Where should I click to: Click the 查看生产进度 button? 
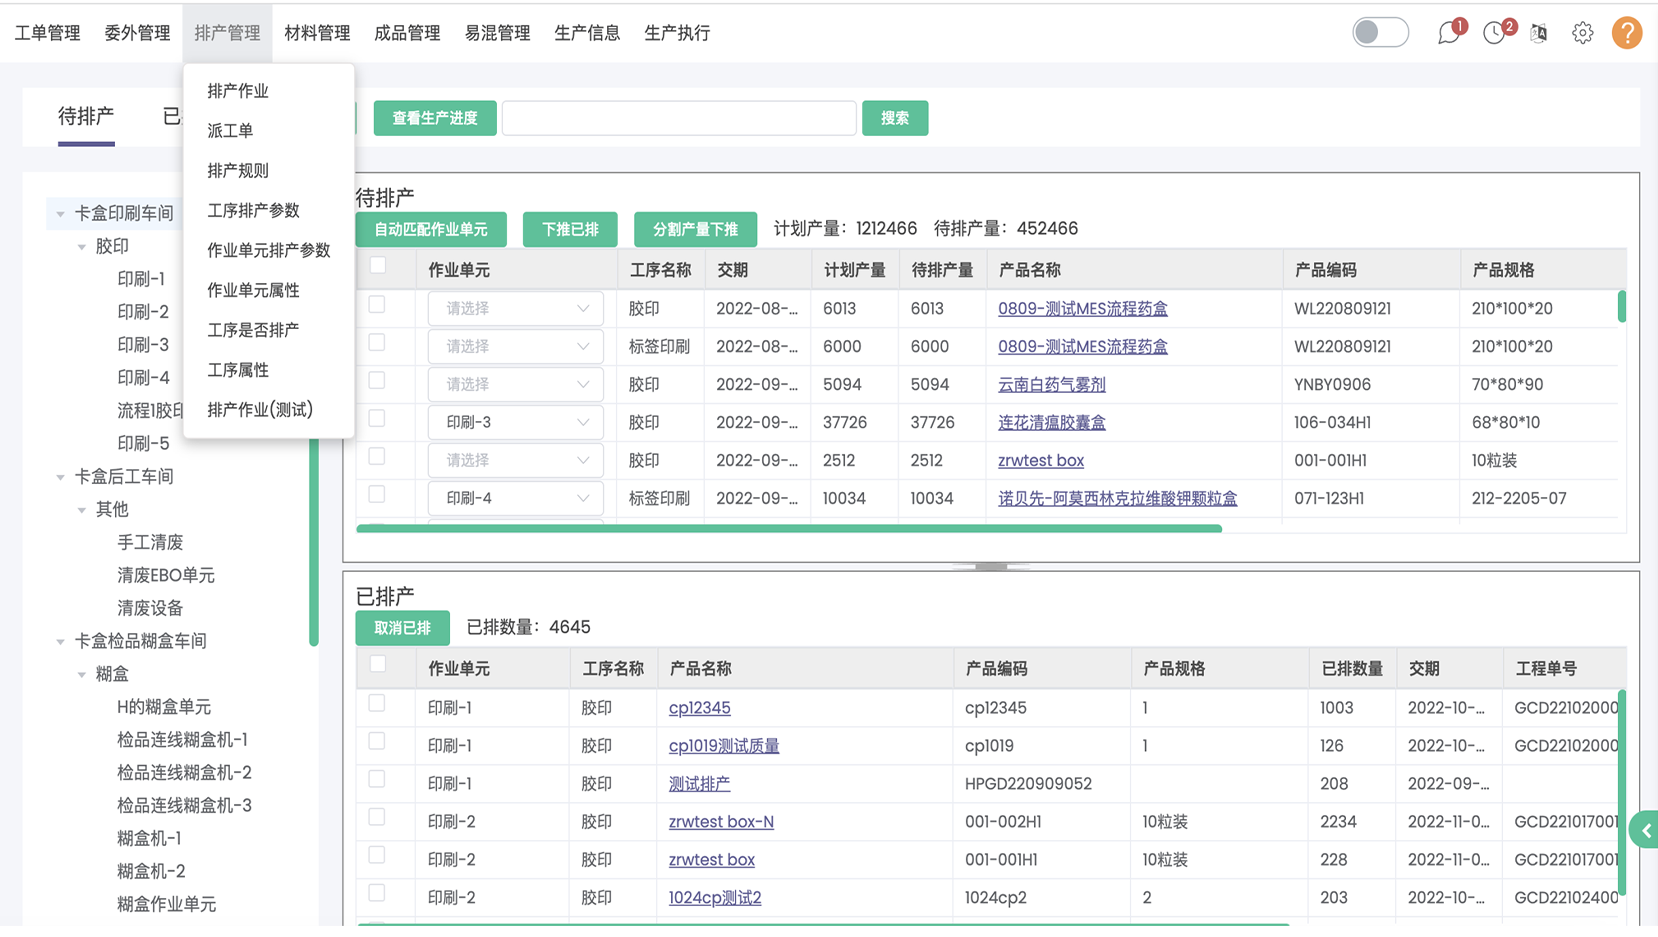pyautogui.click(x=435, y=118)
